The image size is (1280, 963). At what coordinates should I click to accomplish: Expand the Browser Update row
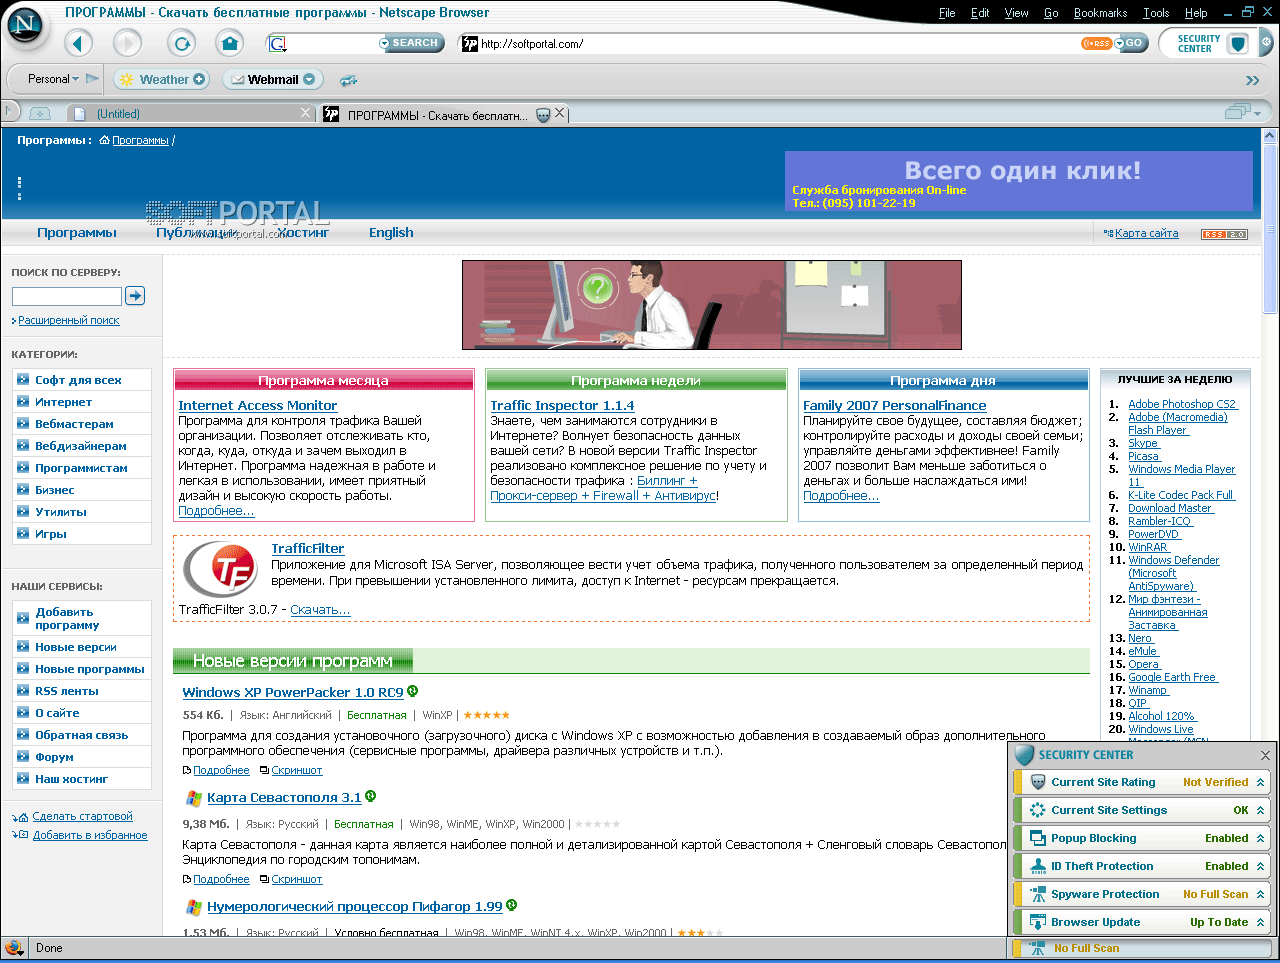coord(1260,922)
